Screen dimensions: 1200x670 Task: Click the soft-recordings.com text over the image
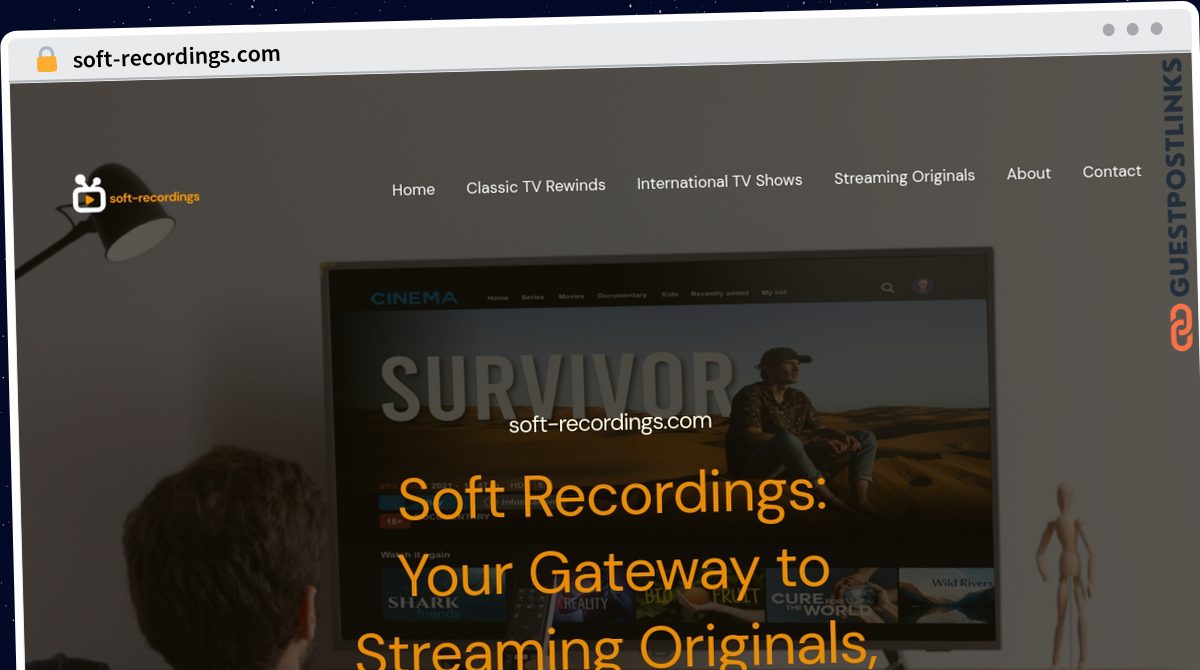610,422
